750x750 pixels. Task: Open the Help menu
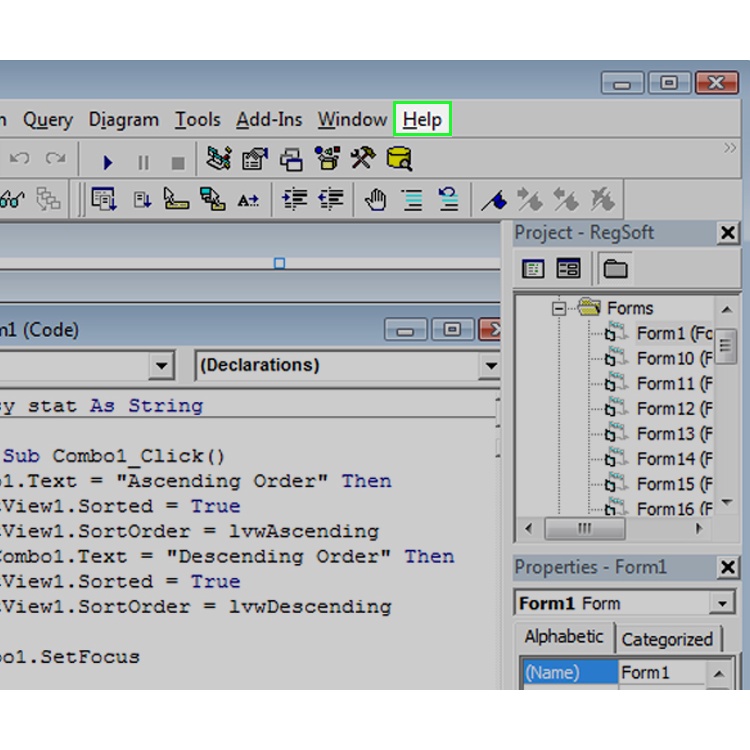click(422, 120)
